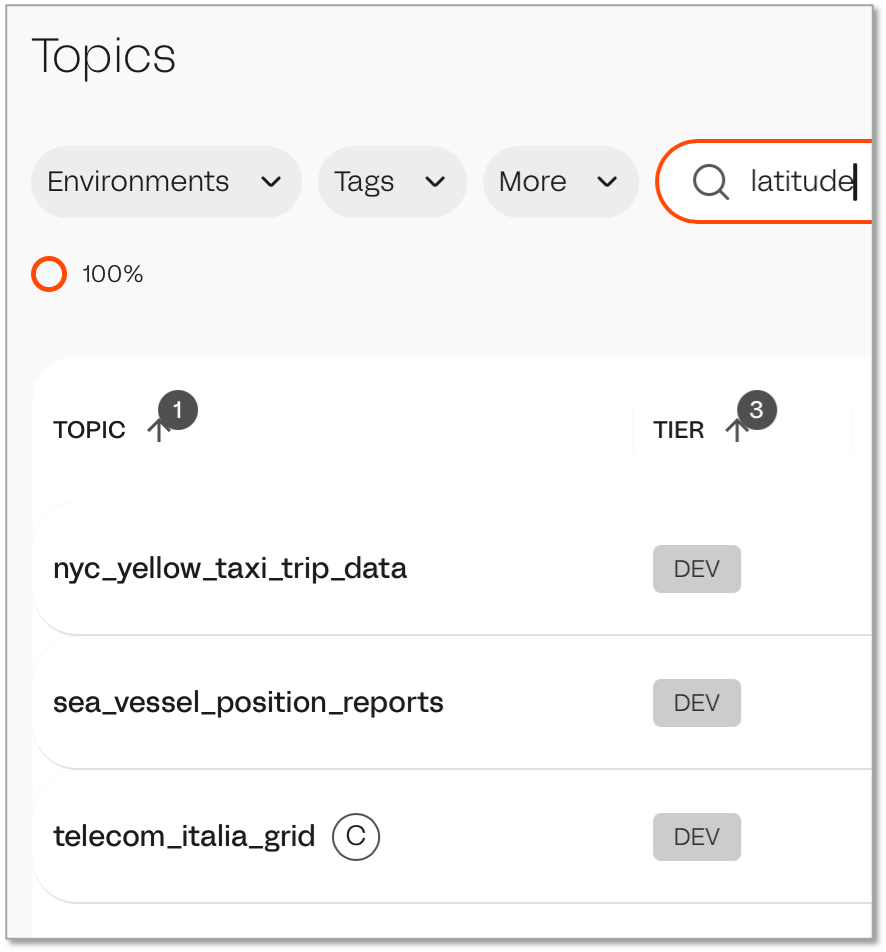Viewport: 886px width, 952px height.
Task: Open telecom_italia_grid topic
Action: 184,836
